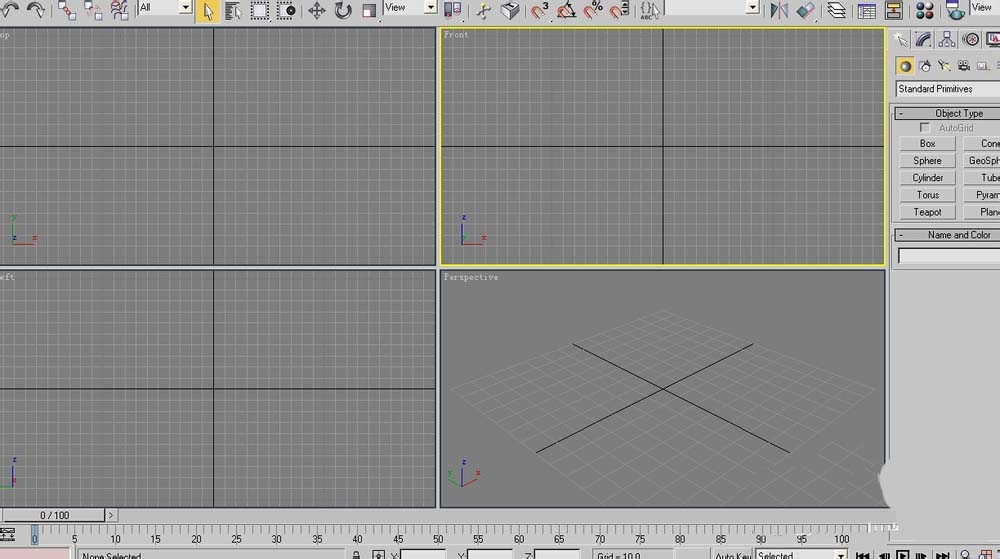Click the Box primitive button
Image resolution: width=1000 pixels, height=559 pixels.
(927, 143)
